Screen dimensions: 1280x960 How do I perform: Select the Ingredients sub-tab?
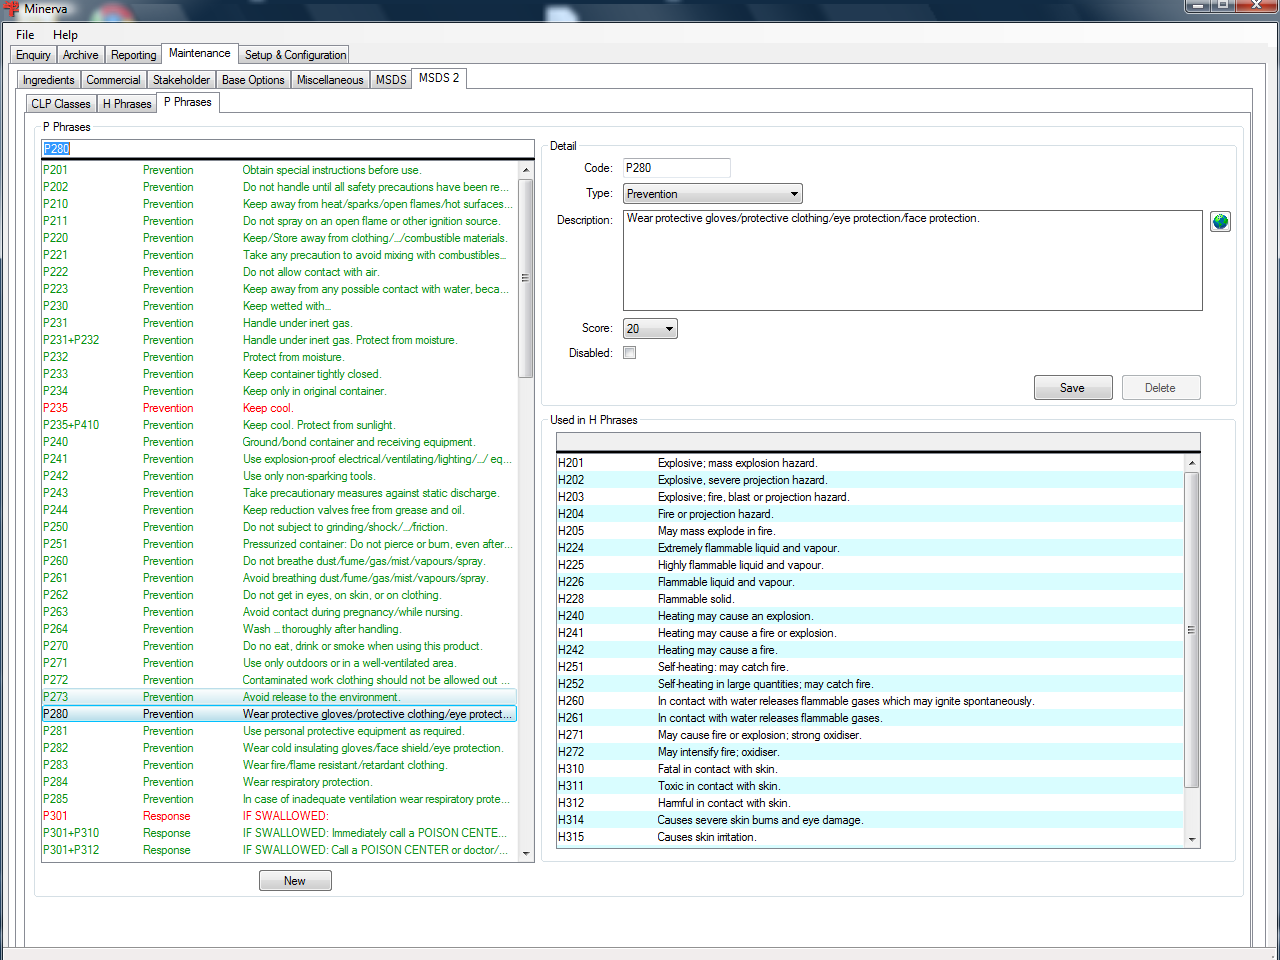(48, 80)
